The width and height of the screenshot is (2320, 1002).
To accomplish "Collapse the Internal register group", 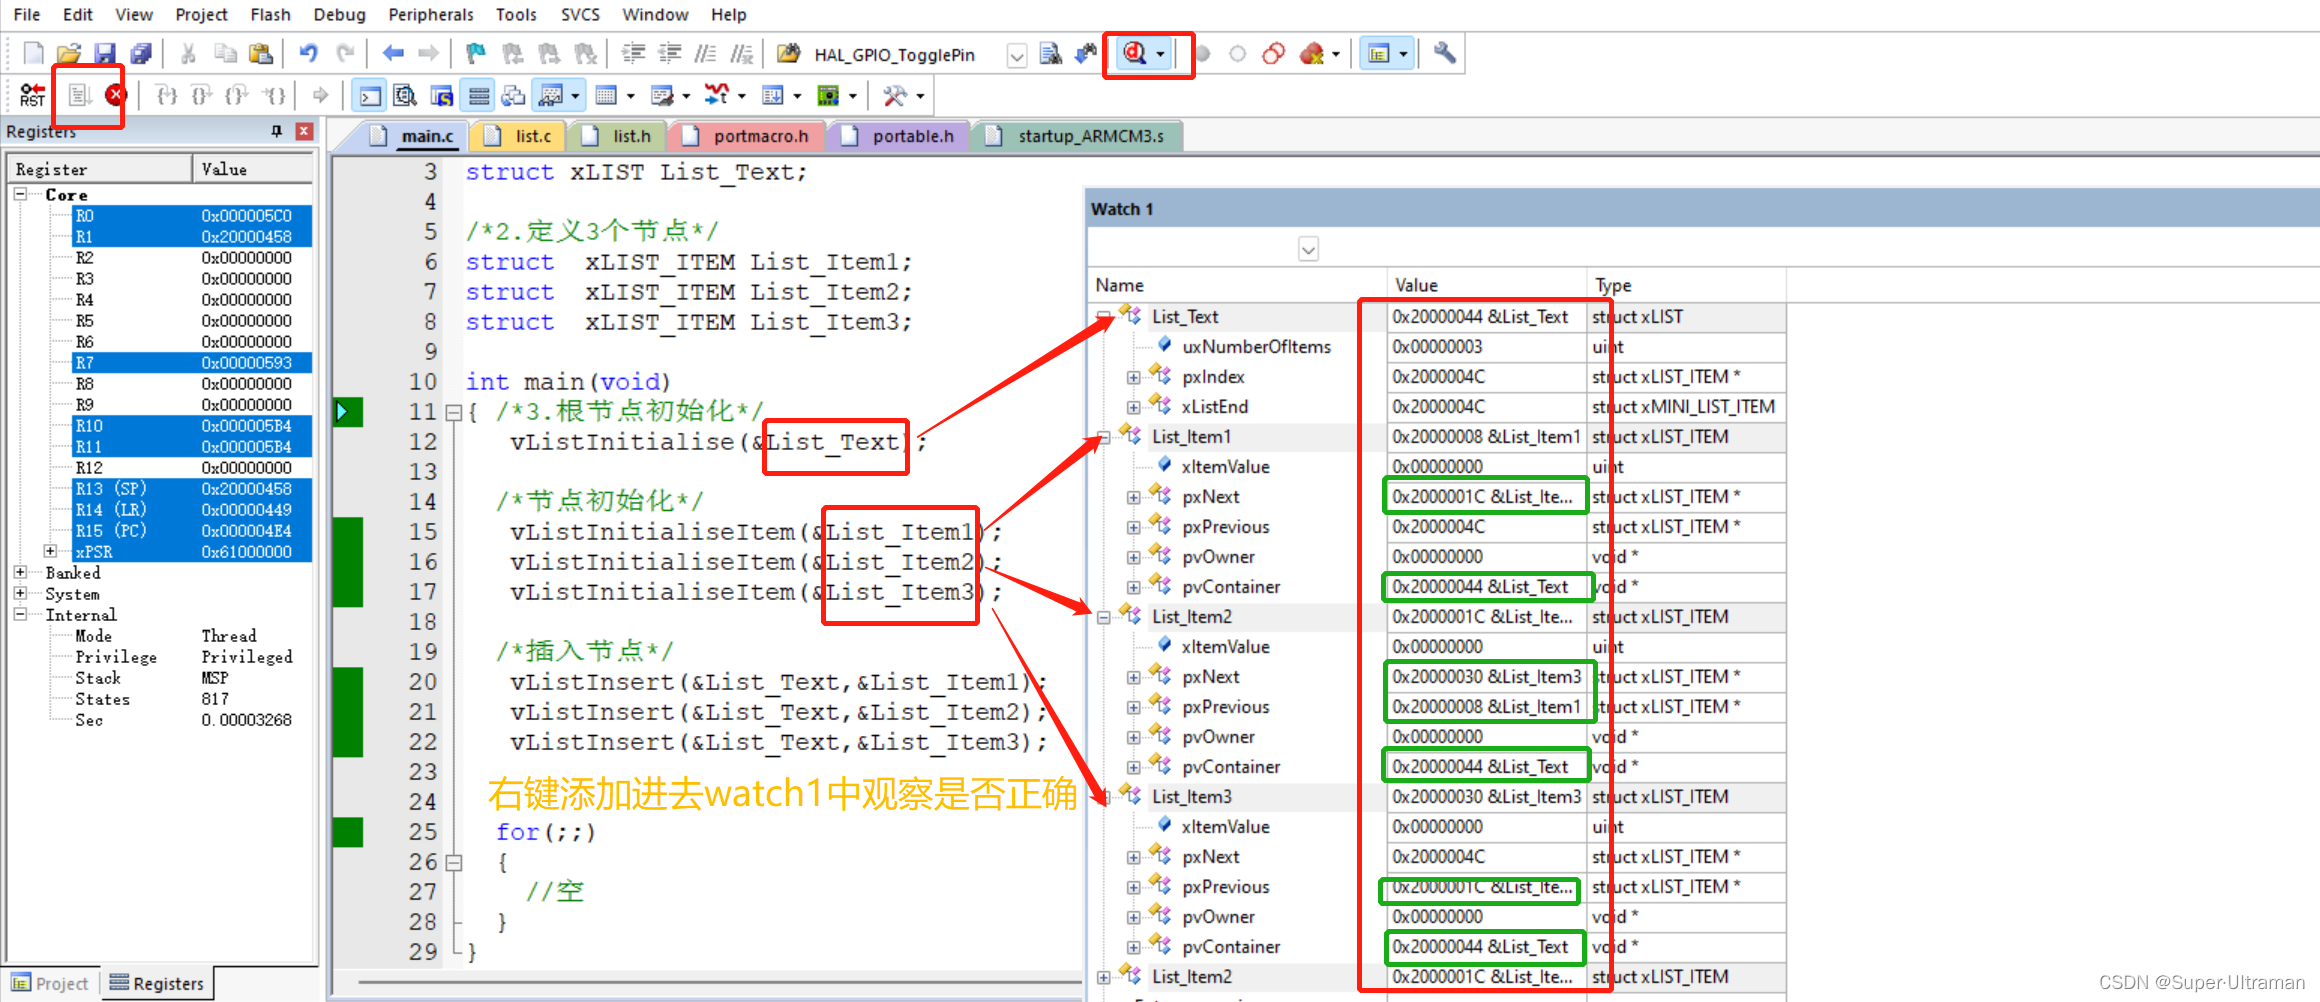I will [20, 614].
